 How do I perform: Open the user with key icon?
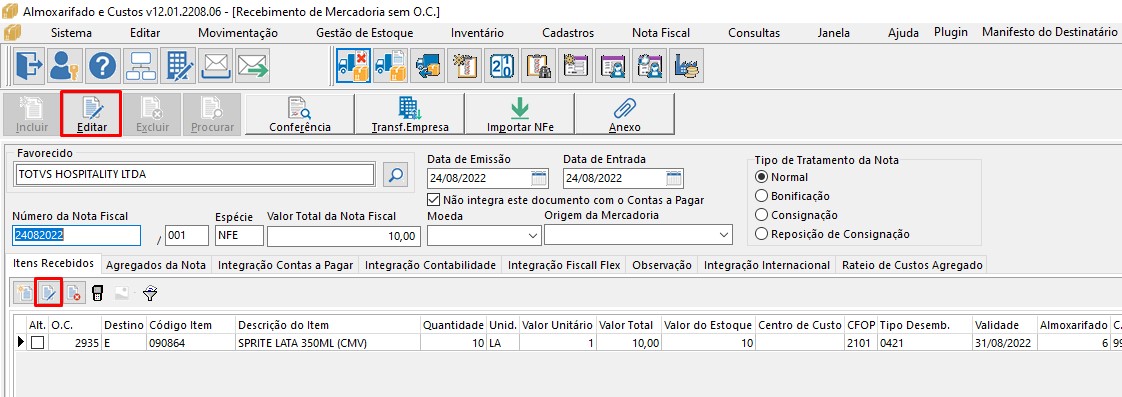pos(65,67)
